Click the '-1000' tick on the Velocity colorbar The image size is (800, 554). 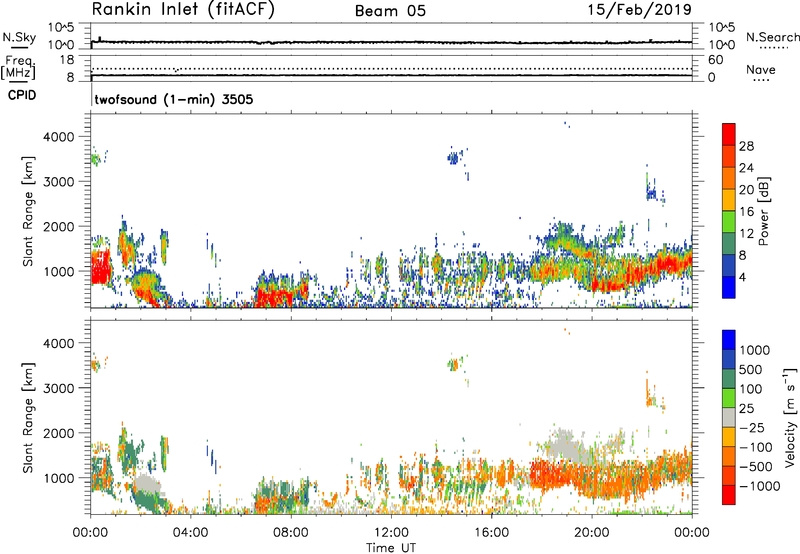coord(760,486)
